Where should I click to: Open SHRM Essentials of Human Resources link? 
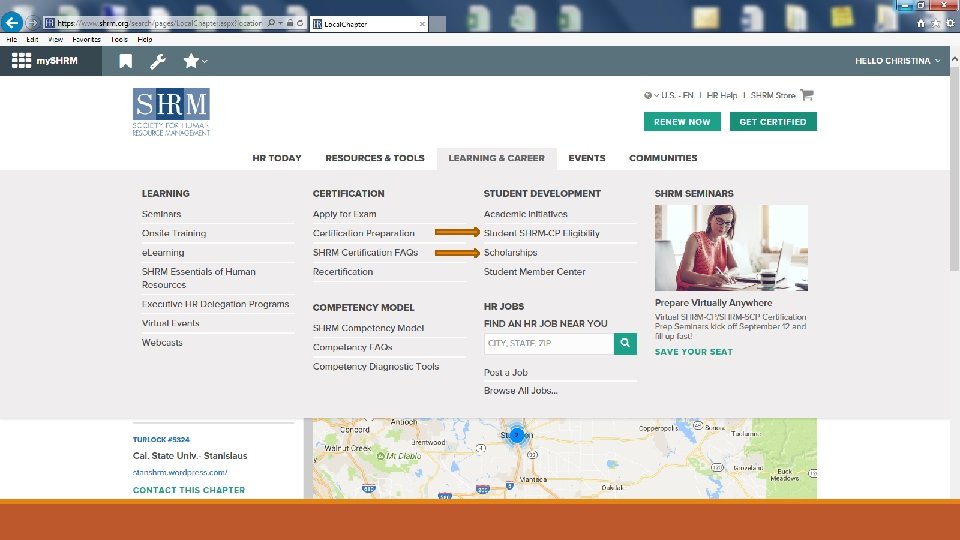coord(199,278)
